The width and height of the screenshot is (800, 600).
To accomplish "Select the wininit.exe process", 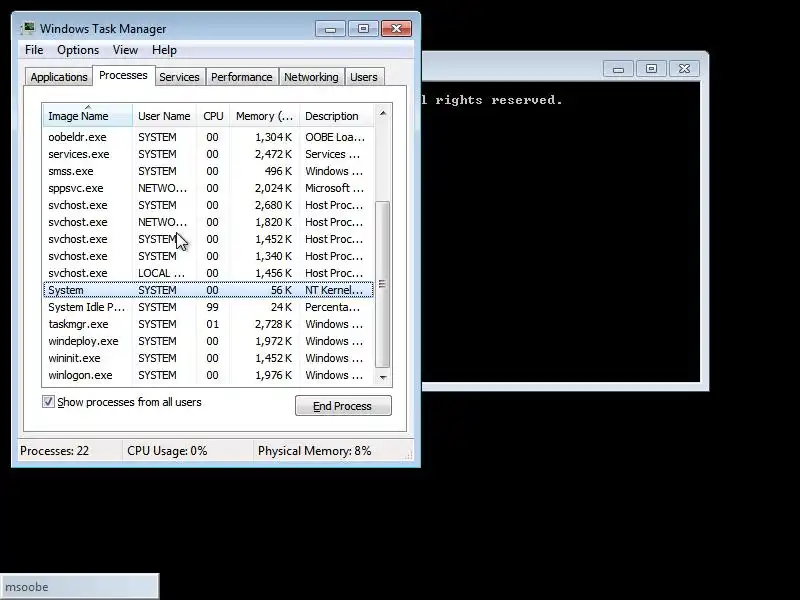I will (208, 358).
